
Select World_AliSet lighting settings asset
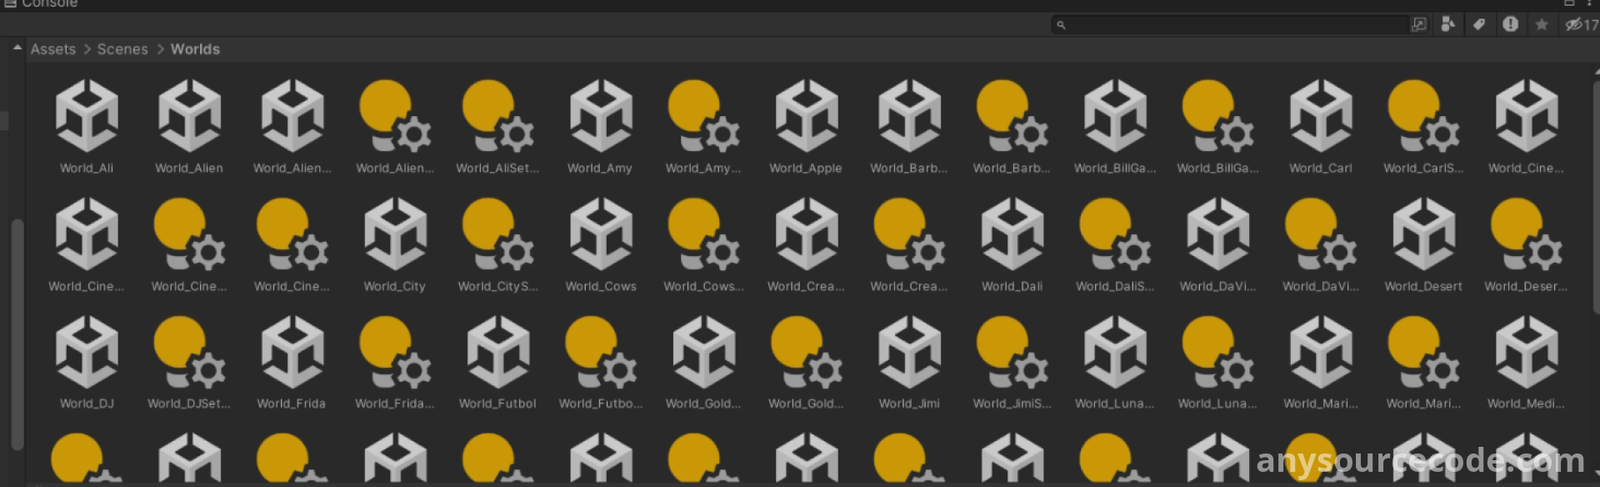coord(497,117)
